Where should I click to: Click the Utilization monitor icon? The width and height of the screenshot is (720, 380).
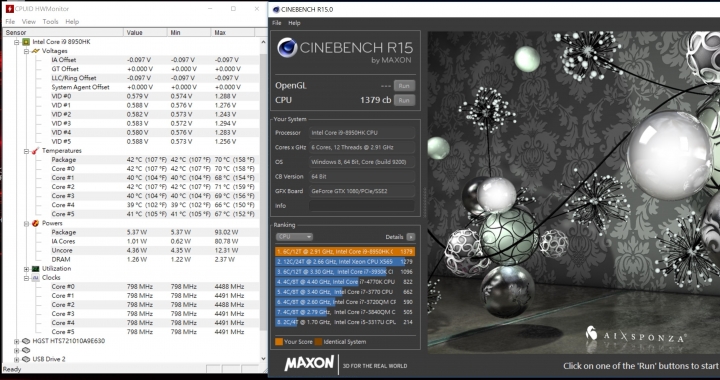click(x=35, y=269)
